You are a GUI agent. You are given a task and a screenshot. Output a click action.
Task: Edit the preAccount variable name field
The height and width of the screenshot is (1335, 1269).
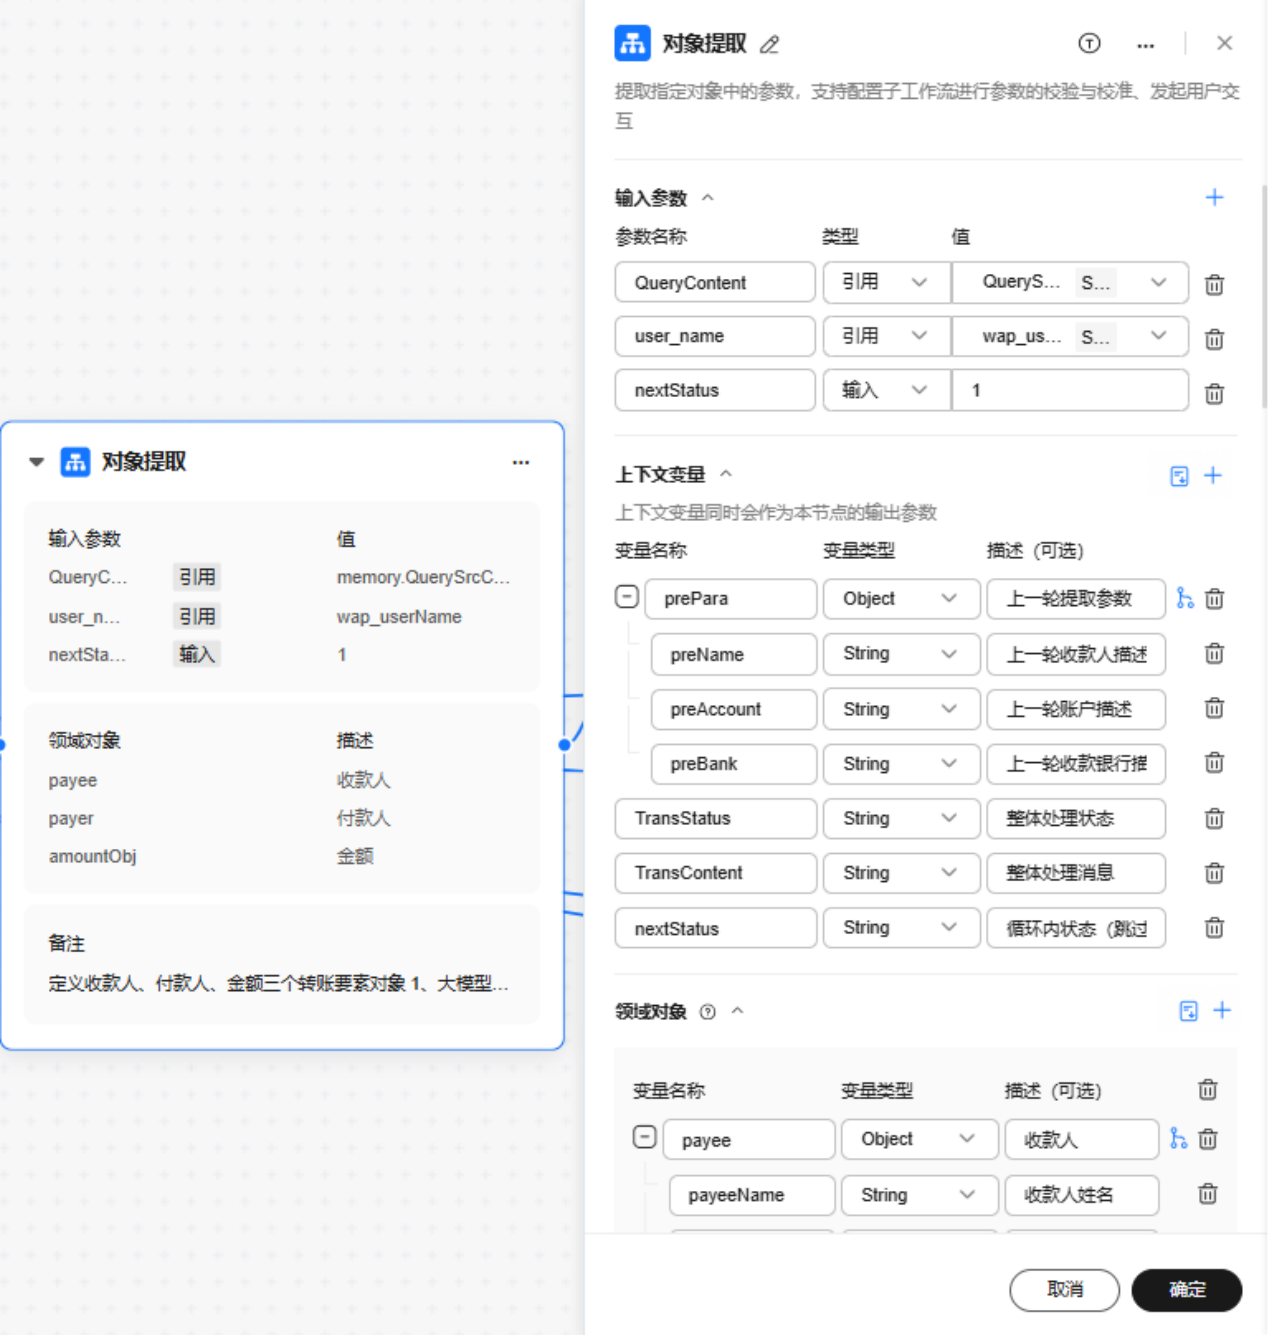pos(734,709)
